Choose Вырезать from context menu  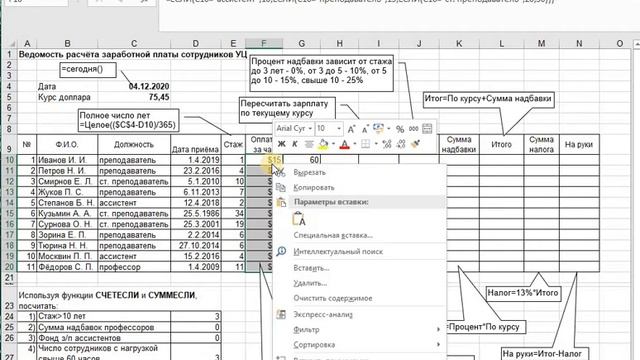[x=359, y=173]
